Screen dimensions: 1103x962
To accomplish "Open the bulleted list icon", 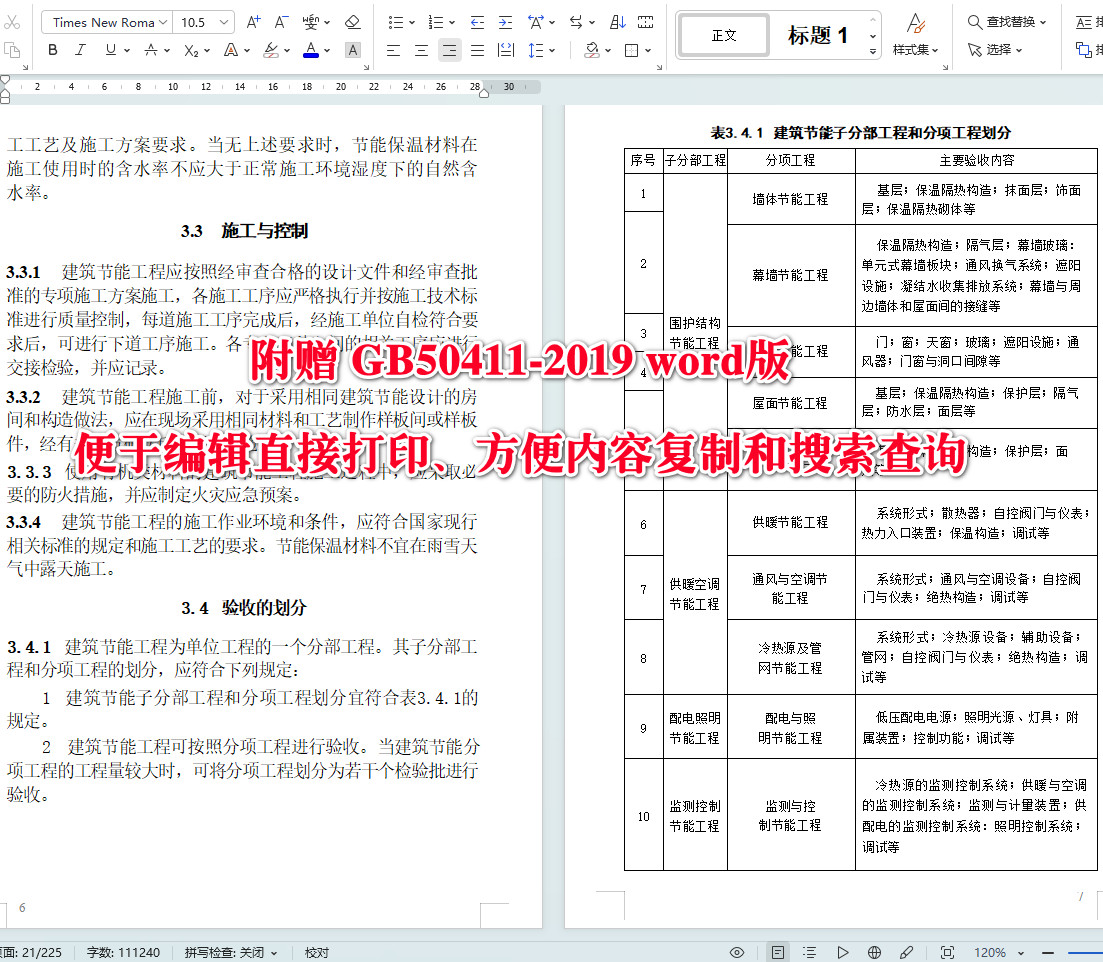I will (394, 20).
